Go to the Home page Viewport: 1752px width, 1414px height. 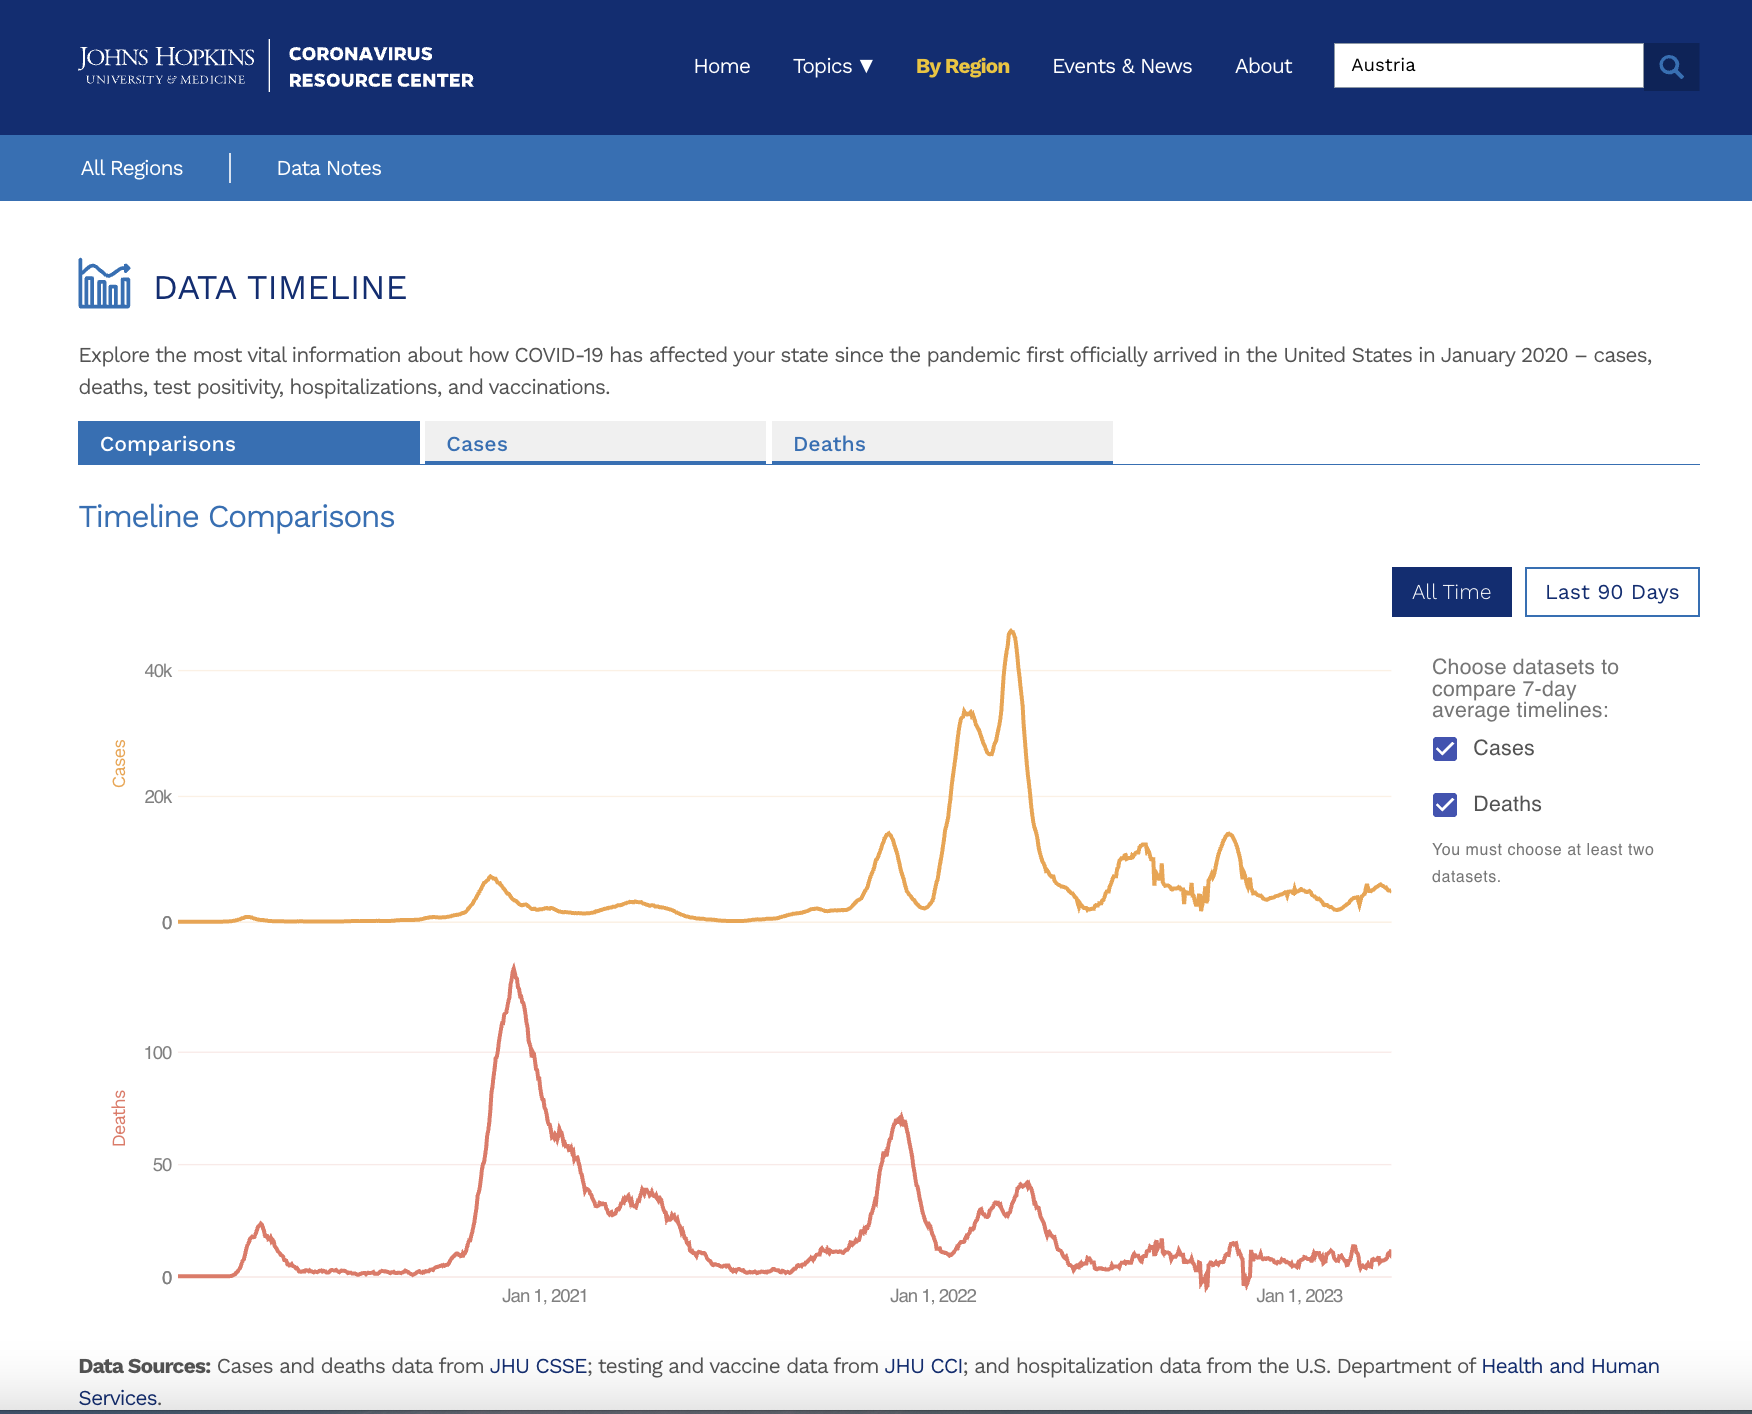721,66
